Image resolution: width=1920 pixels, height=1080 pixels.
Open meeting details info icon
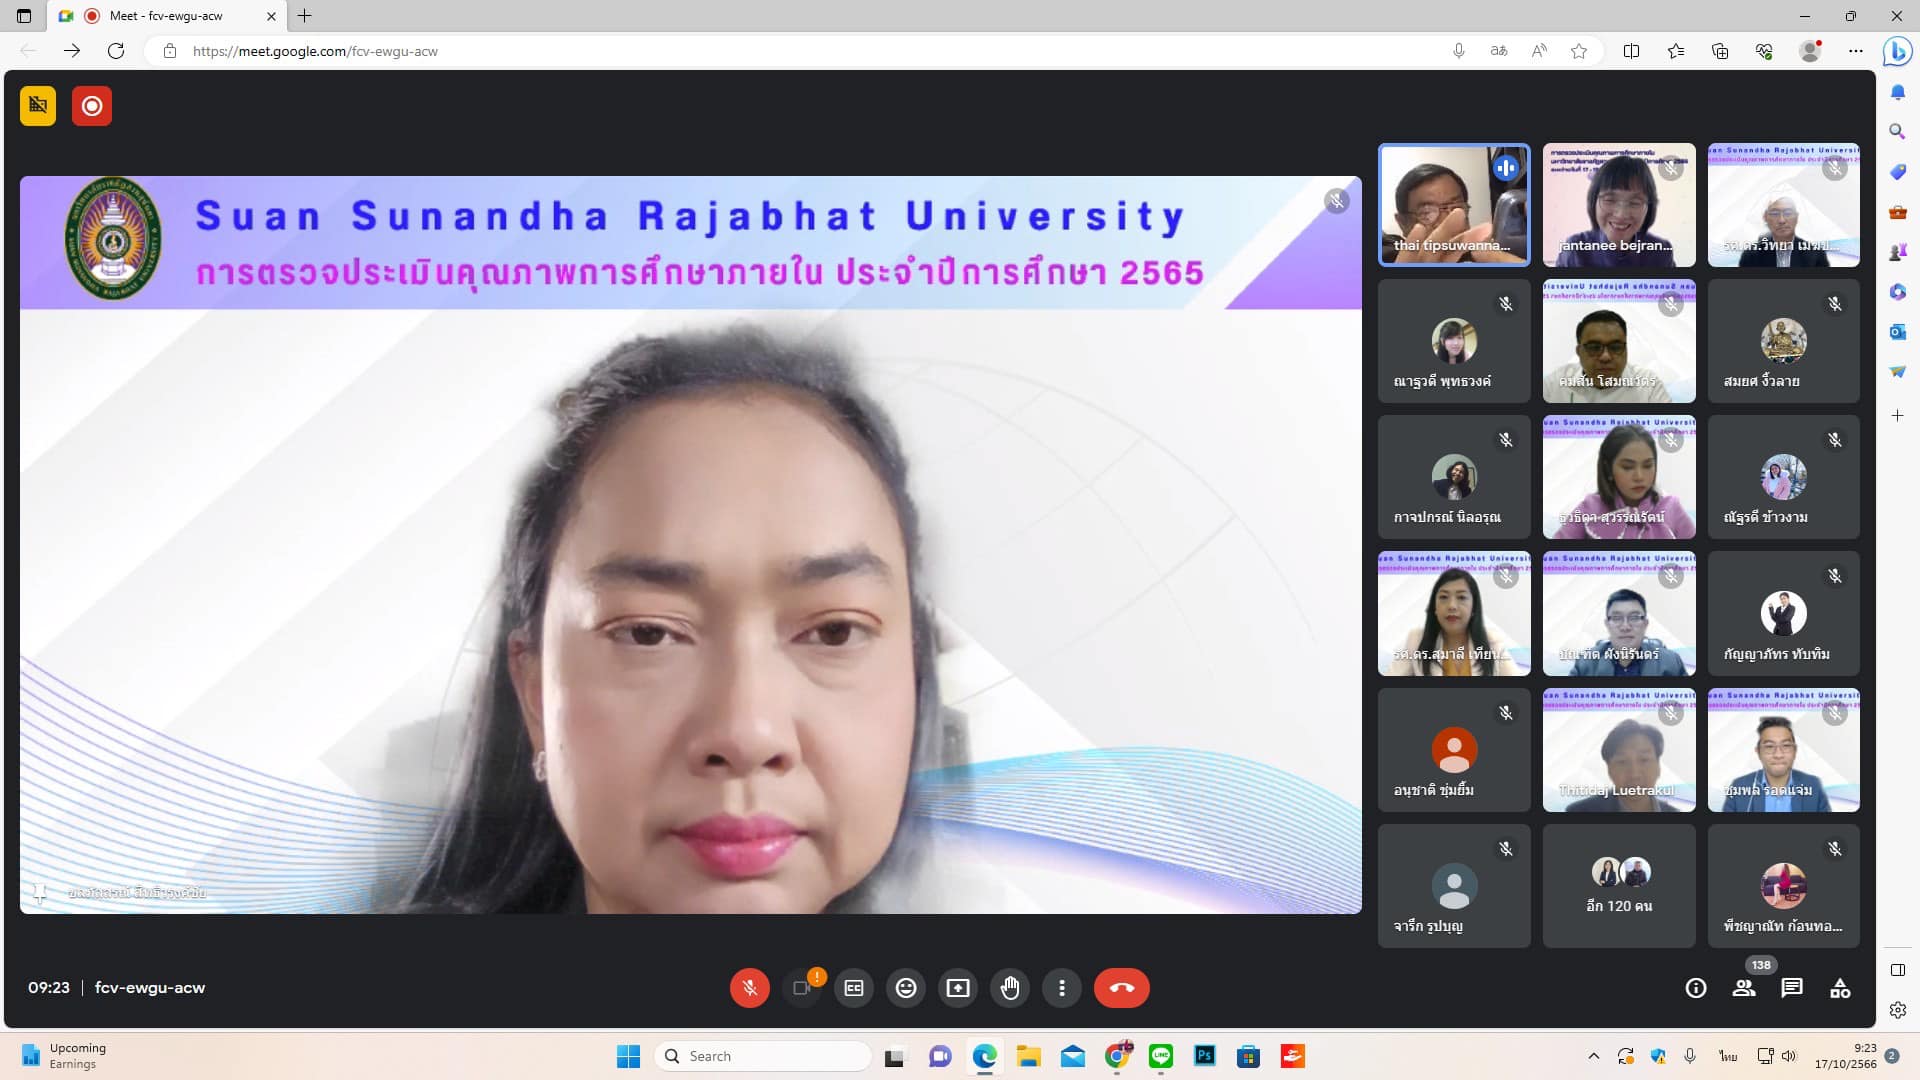click(1696, 988)
